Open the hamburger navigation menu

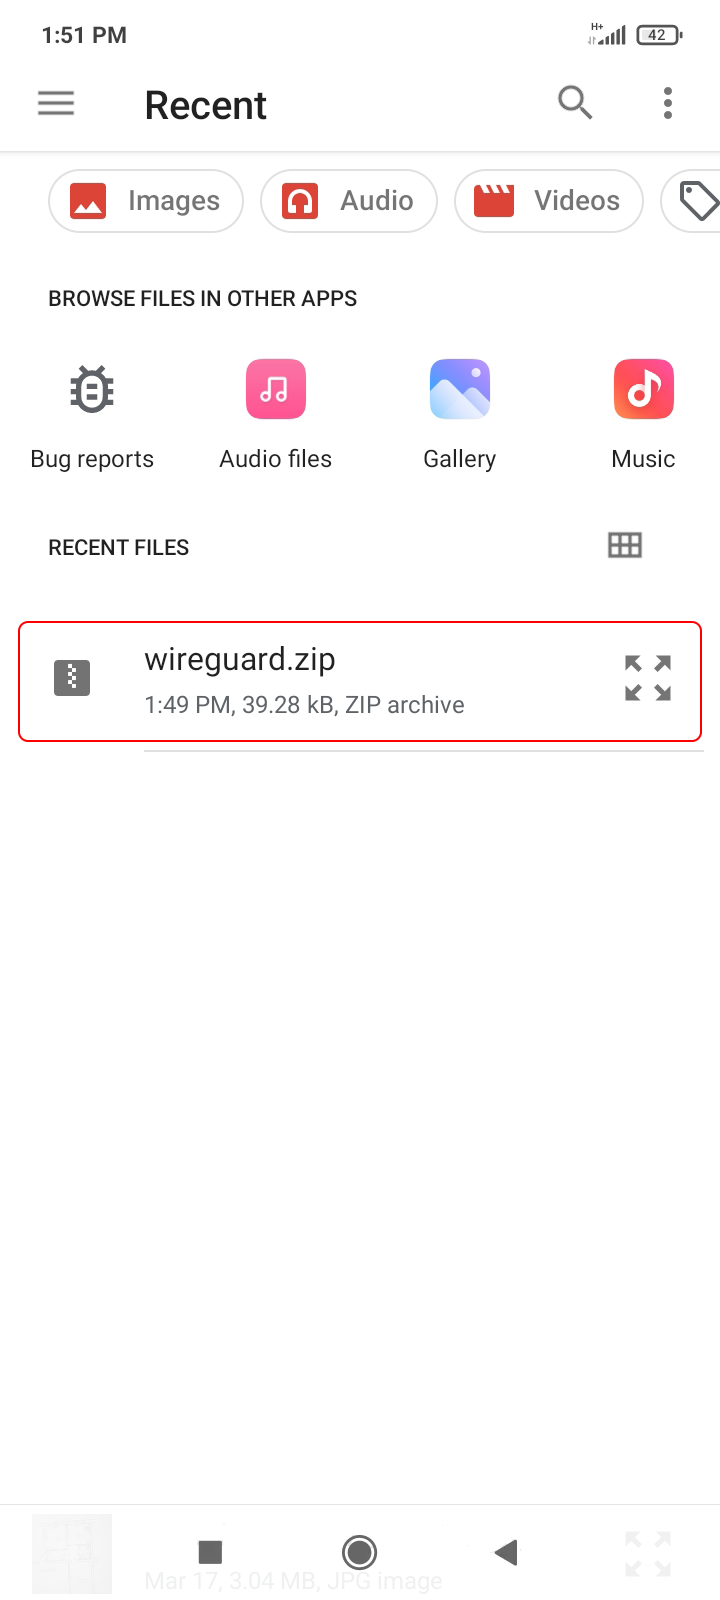pyautogui.click(x=56, y=103)
